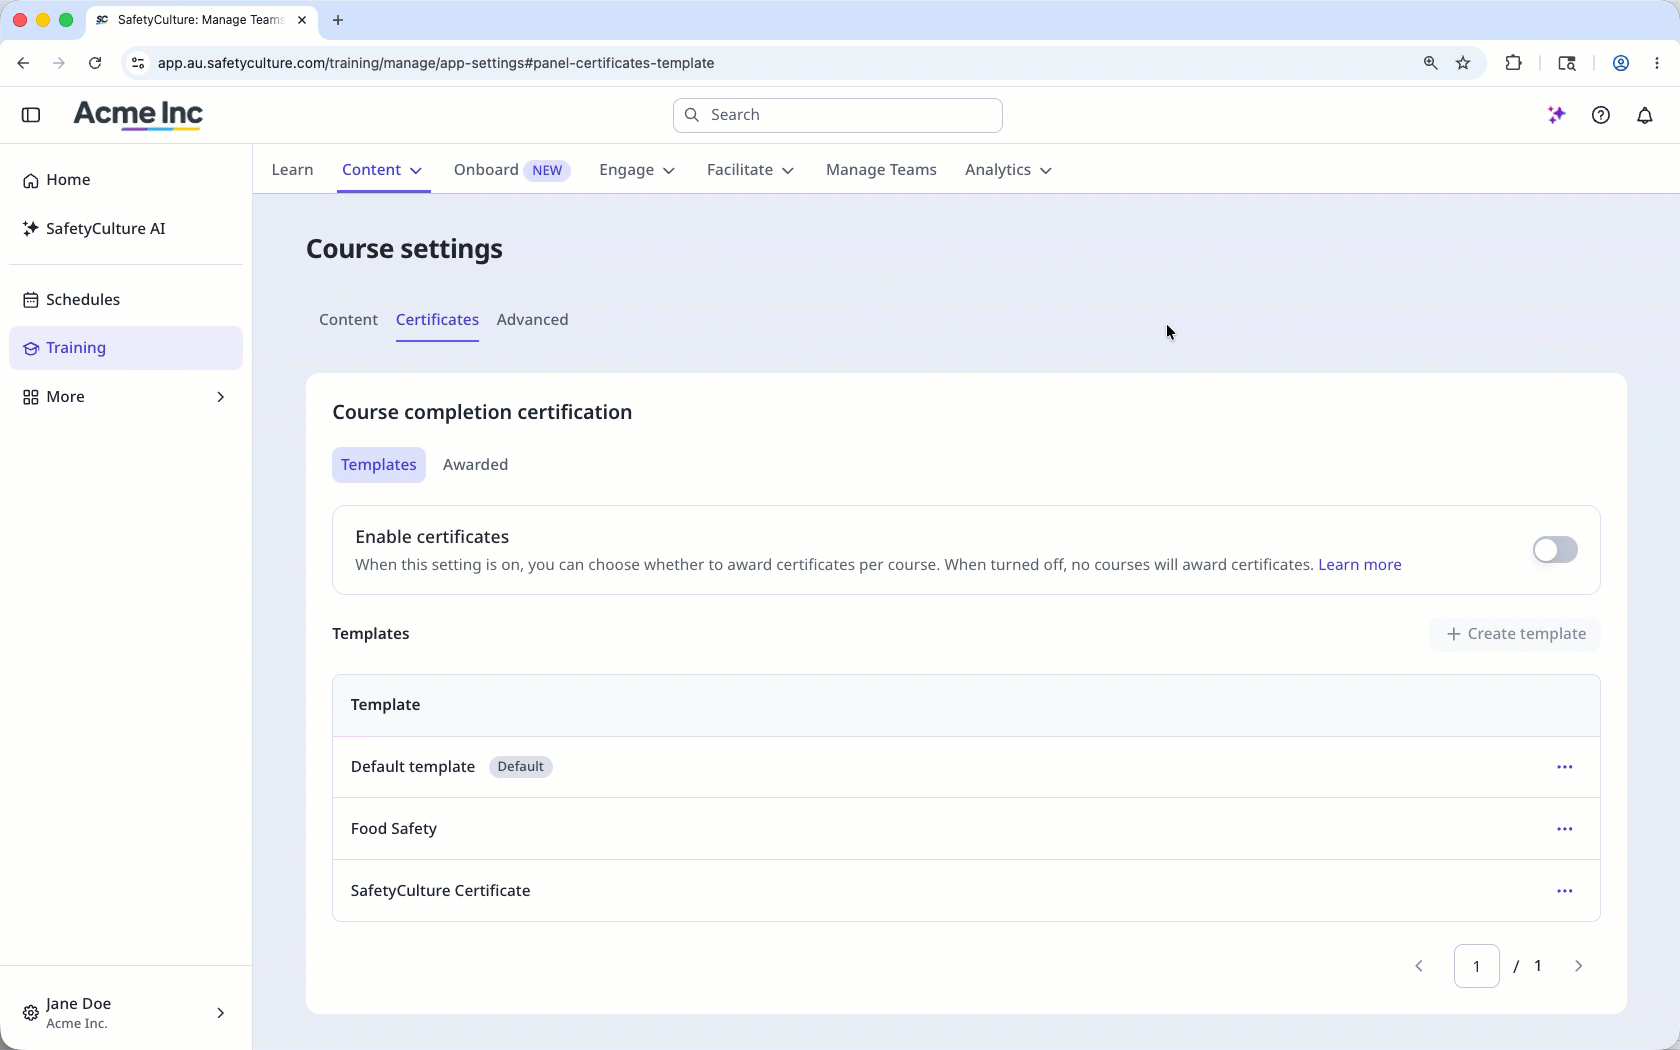1680x1050 pixels.
Task: Click the browser address bar URL
Action: pos(436,63)
